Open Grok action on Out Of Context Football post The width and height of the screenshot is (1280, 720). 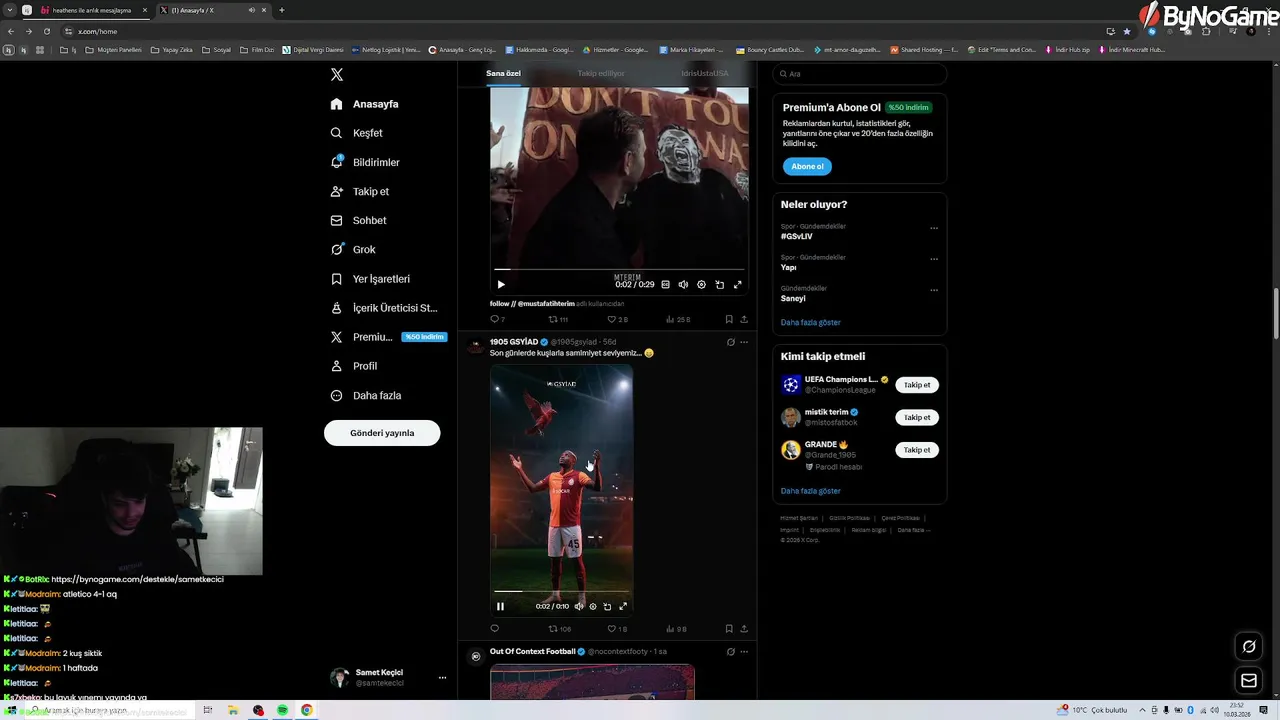click(x=731, y=651)
